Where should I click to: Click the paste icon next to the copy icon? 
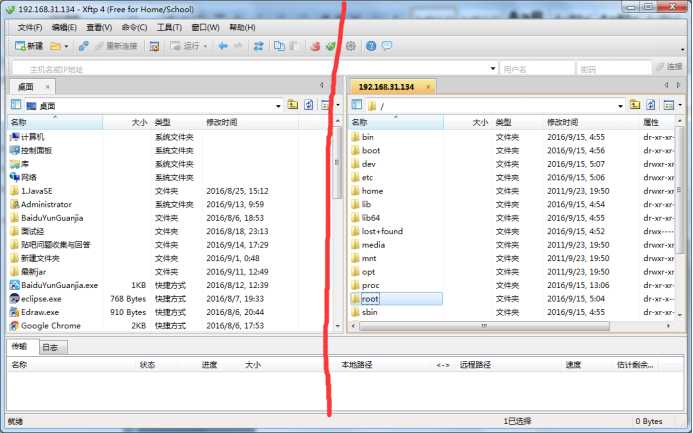294,46
